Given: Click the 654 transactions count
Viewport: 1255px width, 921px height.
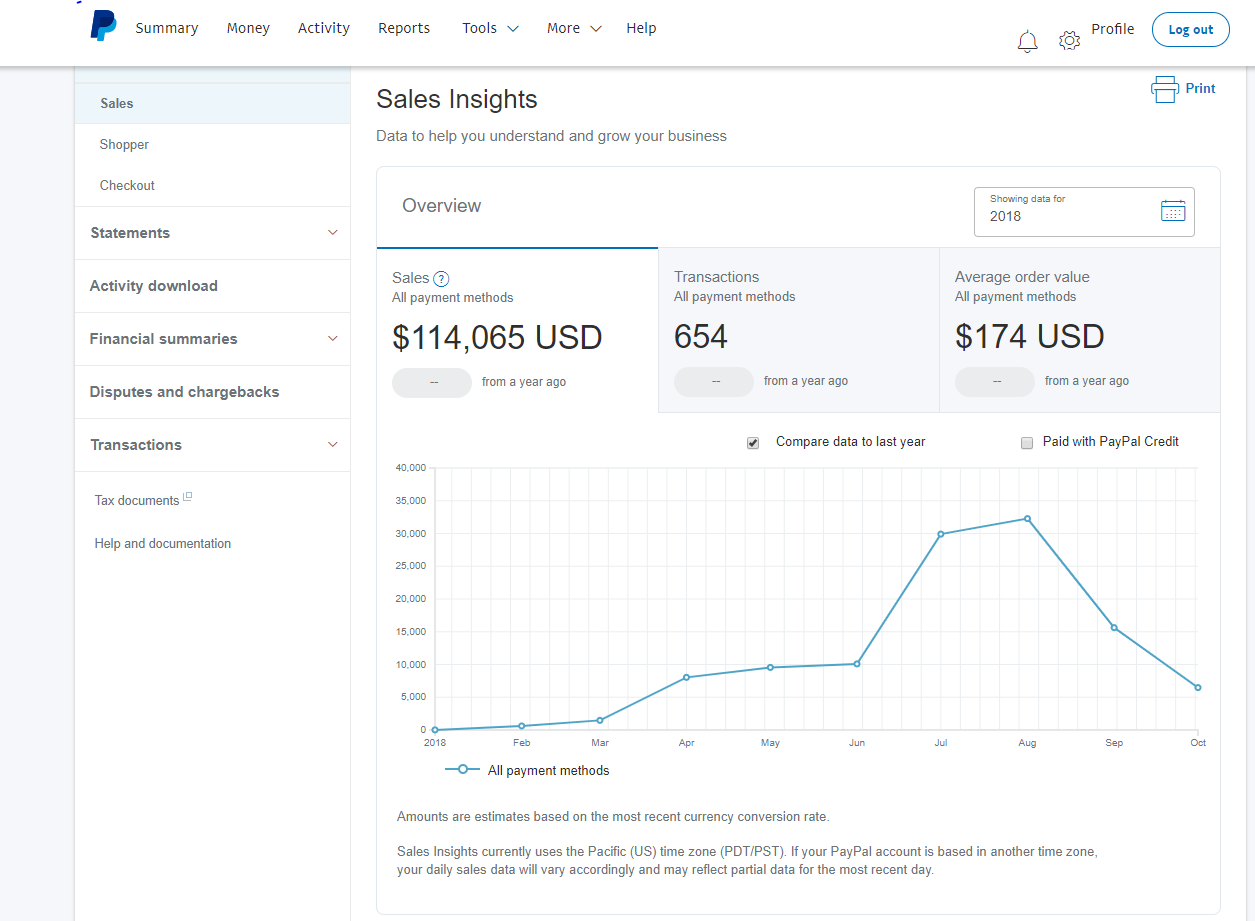Looking at the screenshot, I should (x=701, y=336).
